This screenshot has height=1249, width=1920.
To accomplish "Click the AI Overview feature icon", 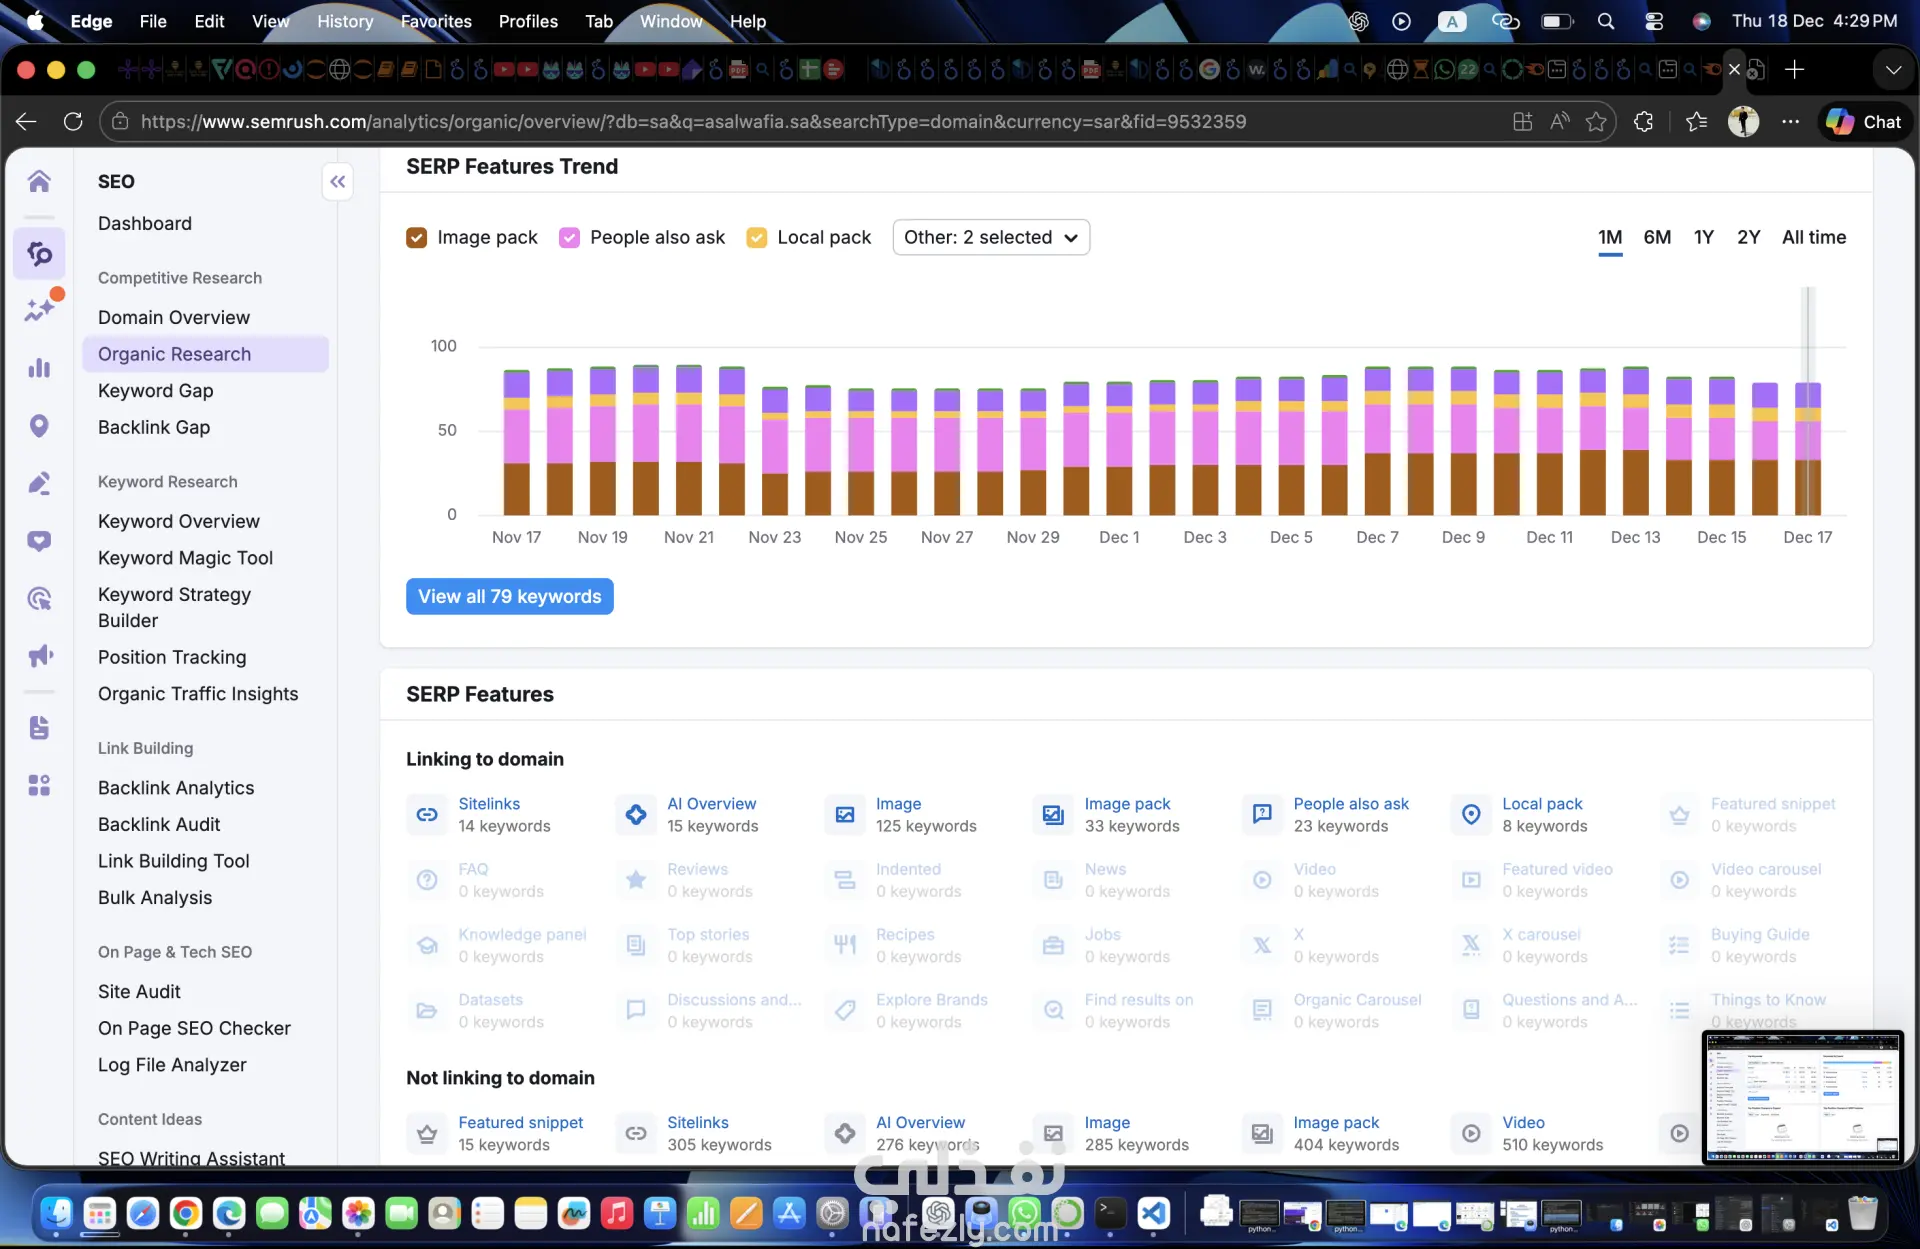I will (636, 815).
